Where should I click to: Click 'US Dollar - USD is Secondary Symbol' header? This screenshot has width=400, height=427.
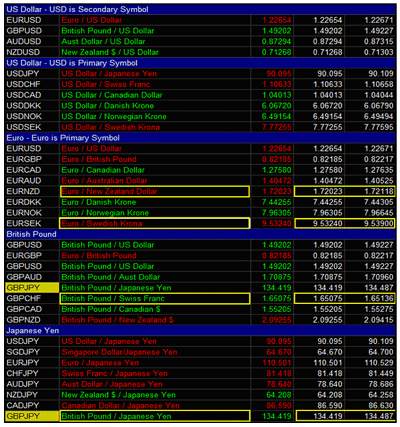(200, 9)
